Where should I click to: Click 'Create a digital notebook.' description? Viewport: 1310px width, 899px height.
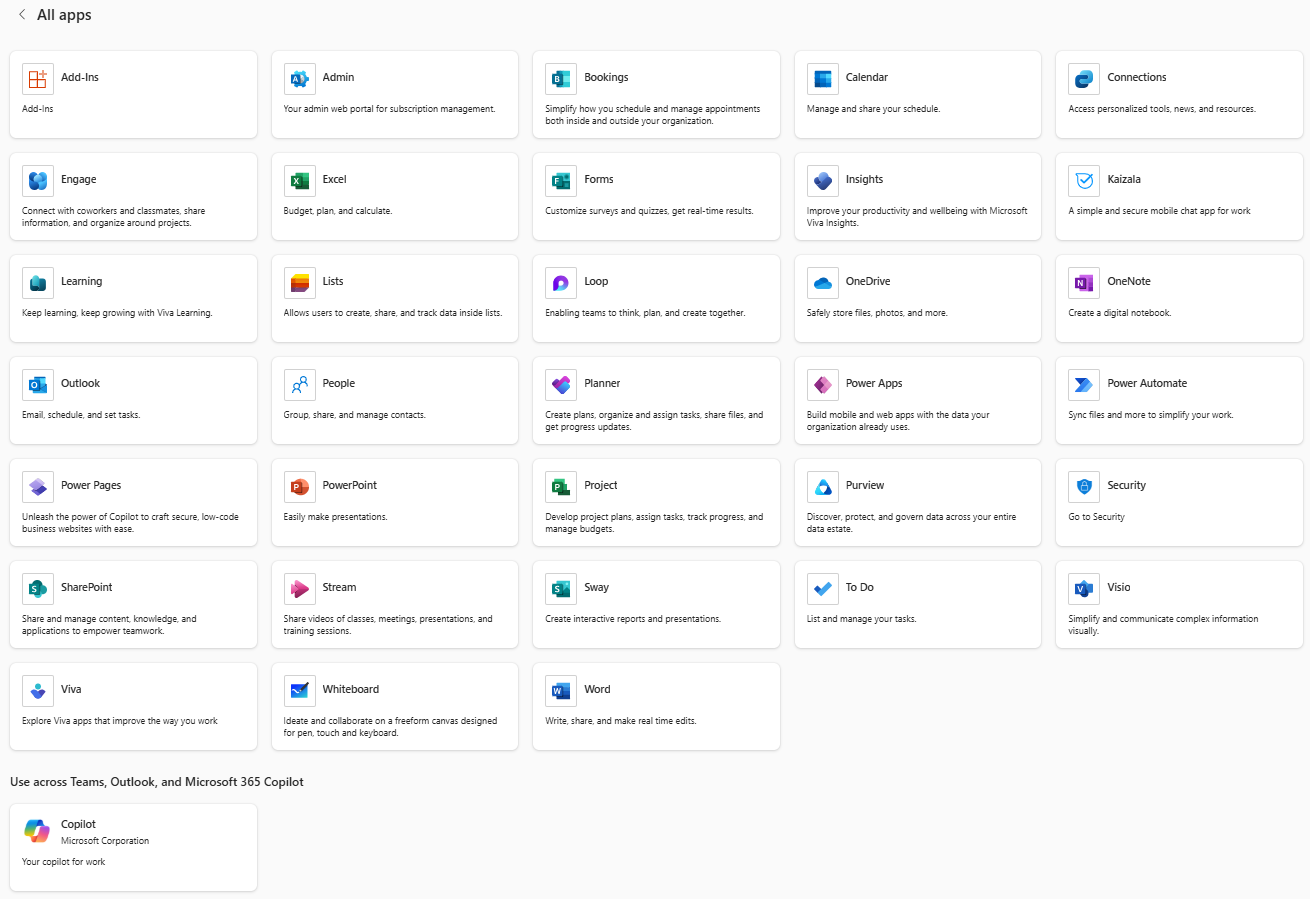(1119, 313)
